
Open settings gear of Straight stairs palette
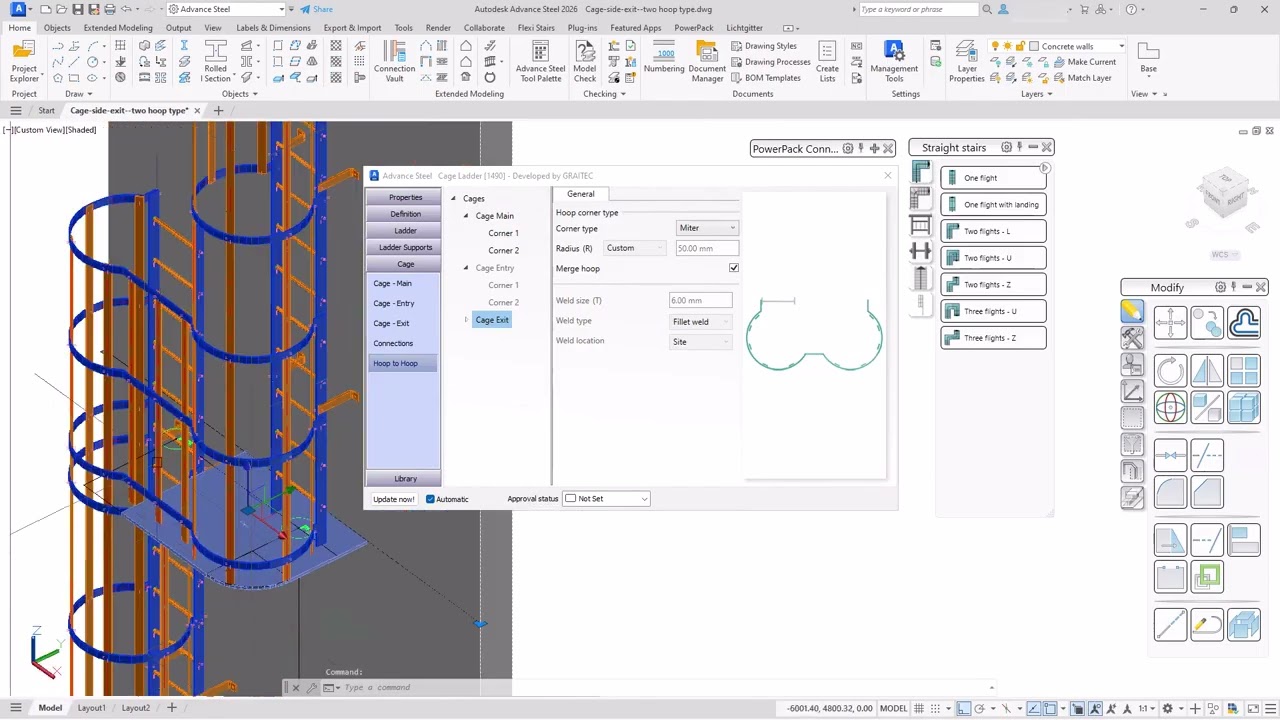[1006, 147]
